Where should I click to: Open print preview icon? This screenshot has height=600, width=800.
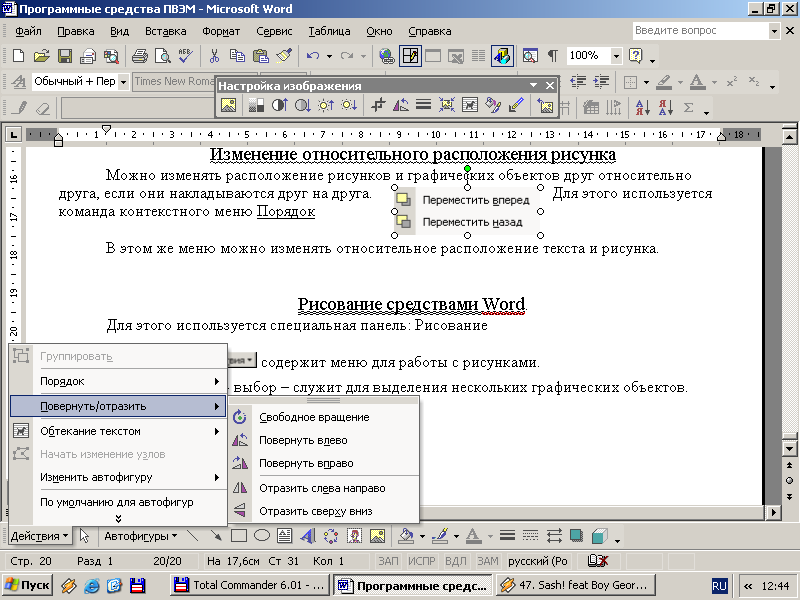click(163, 56)
